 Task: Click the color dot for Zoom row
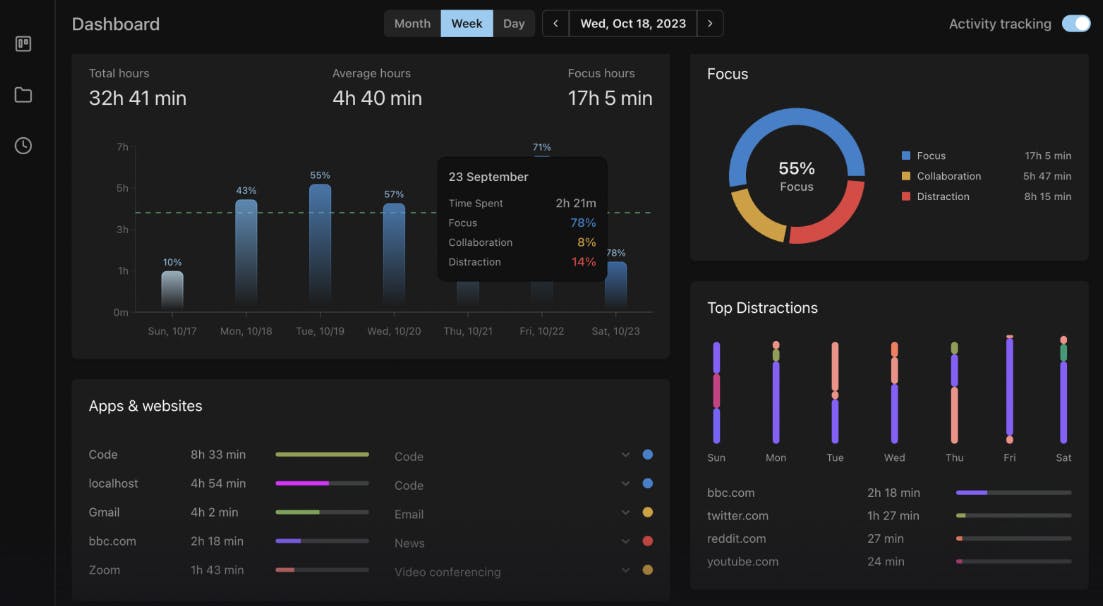click(x=648, y=570)
